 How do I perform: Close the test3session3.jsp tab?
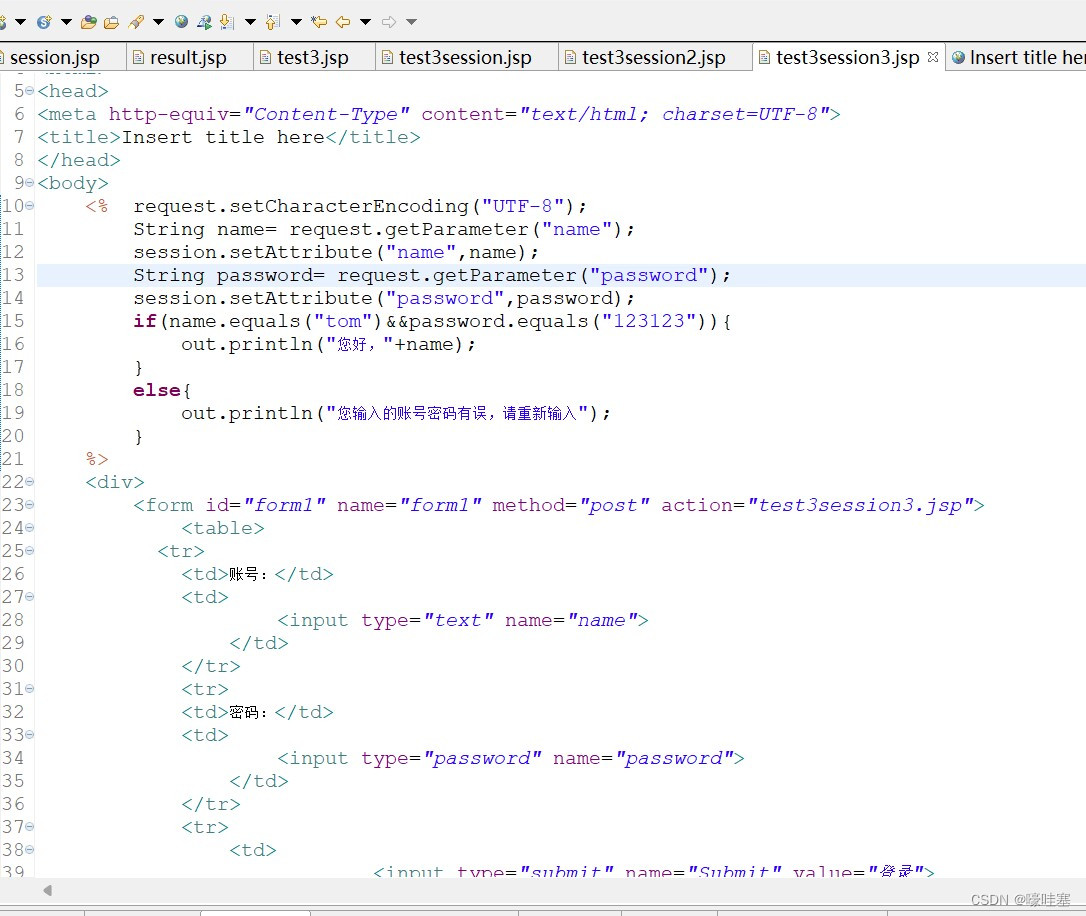(933, 57)
